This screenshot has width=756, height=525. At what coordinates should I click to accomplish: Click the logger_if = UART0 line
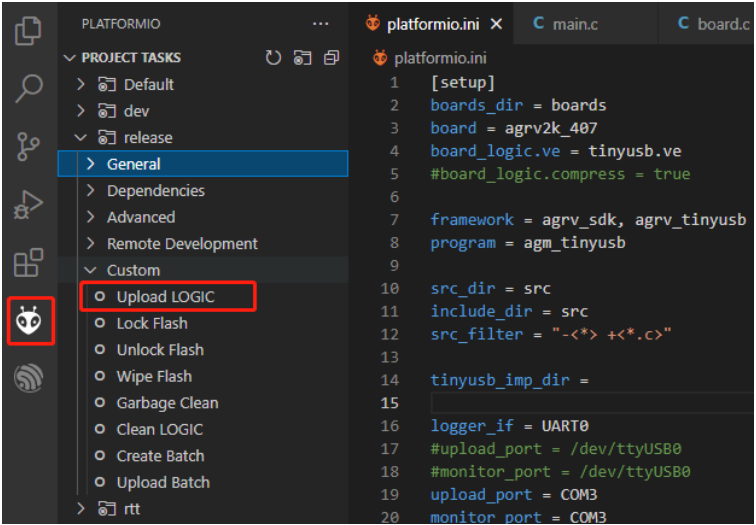[x=510, y=426]
